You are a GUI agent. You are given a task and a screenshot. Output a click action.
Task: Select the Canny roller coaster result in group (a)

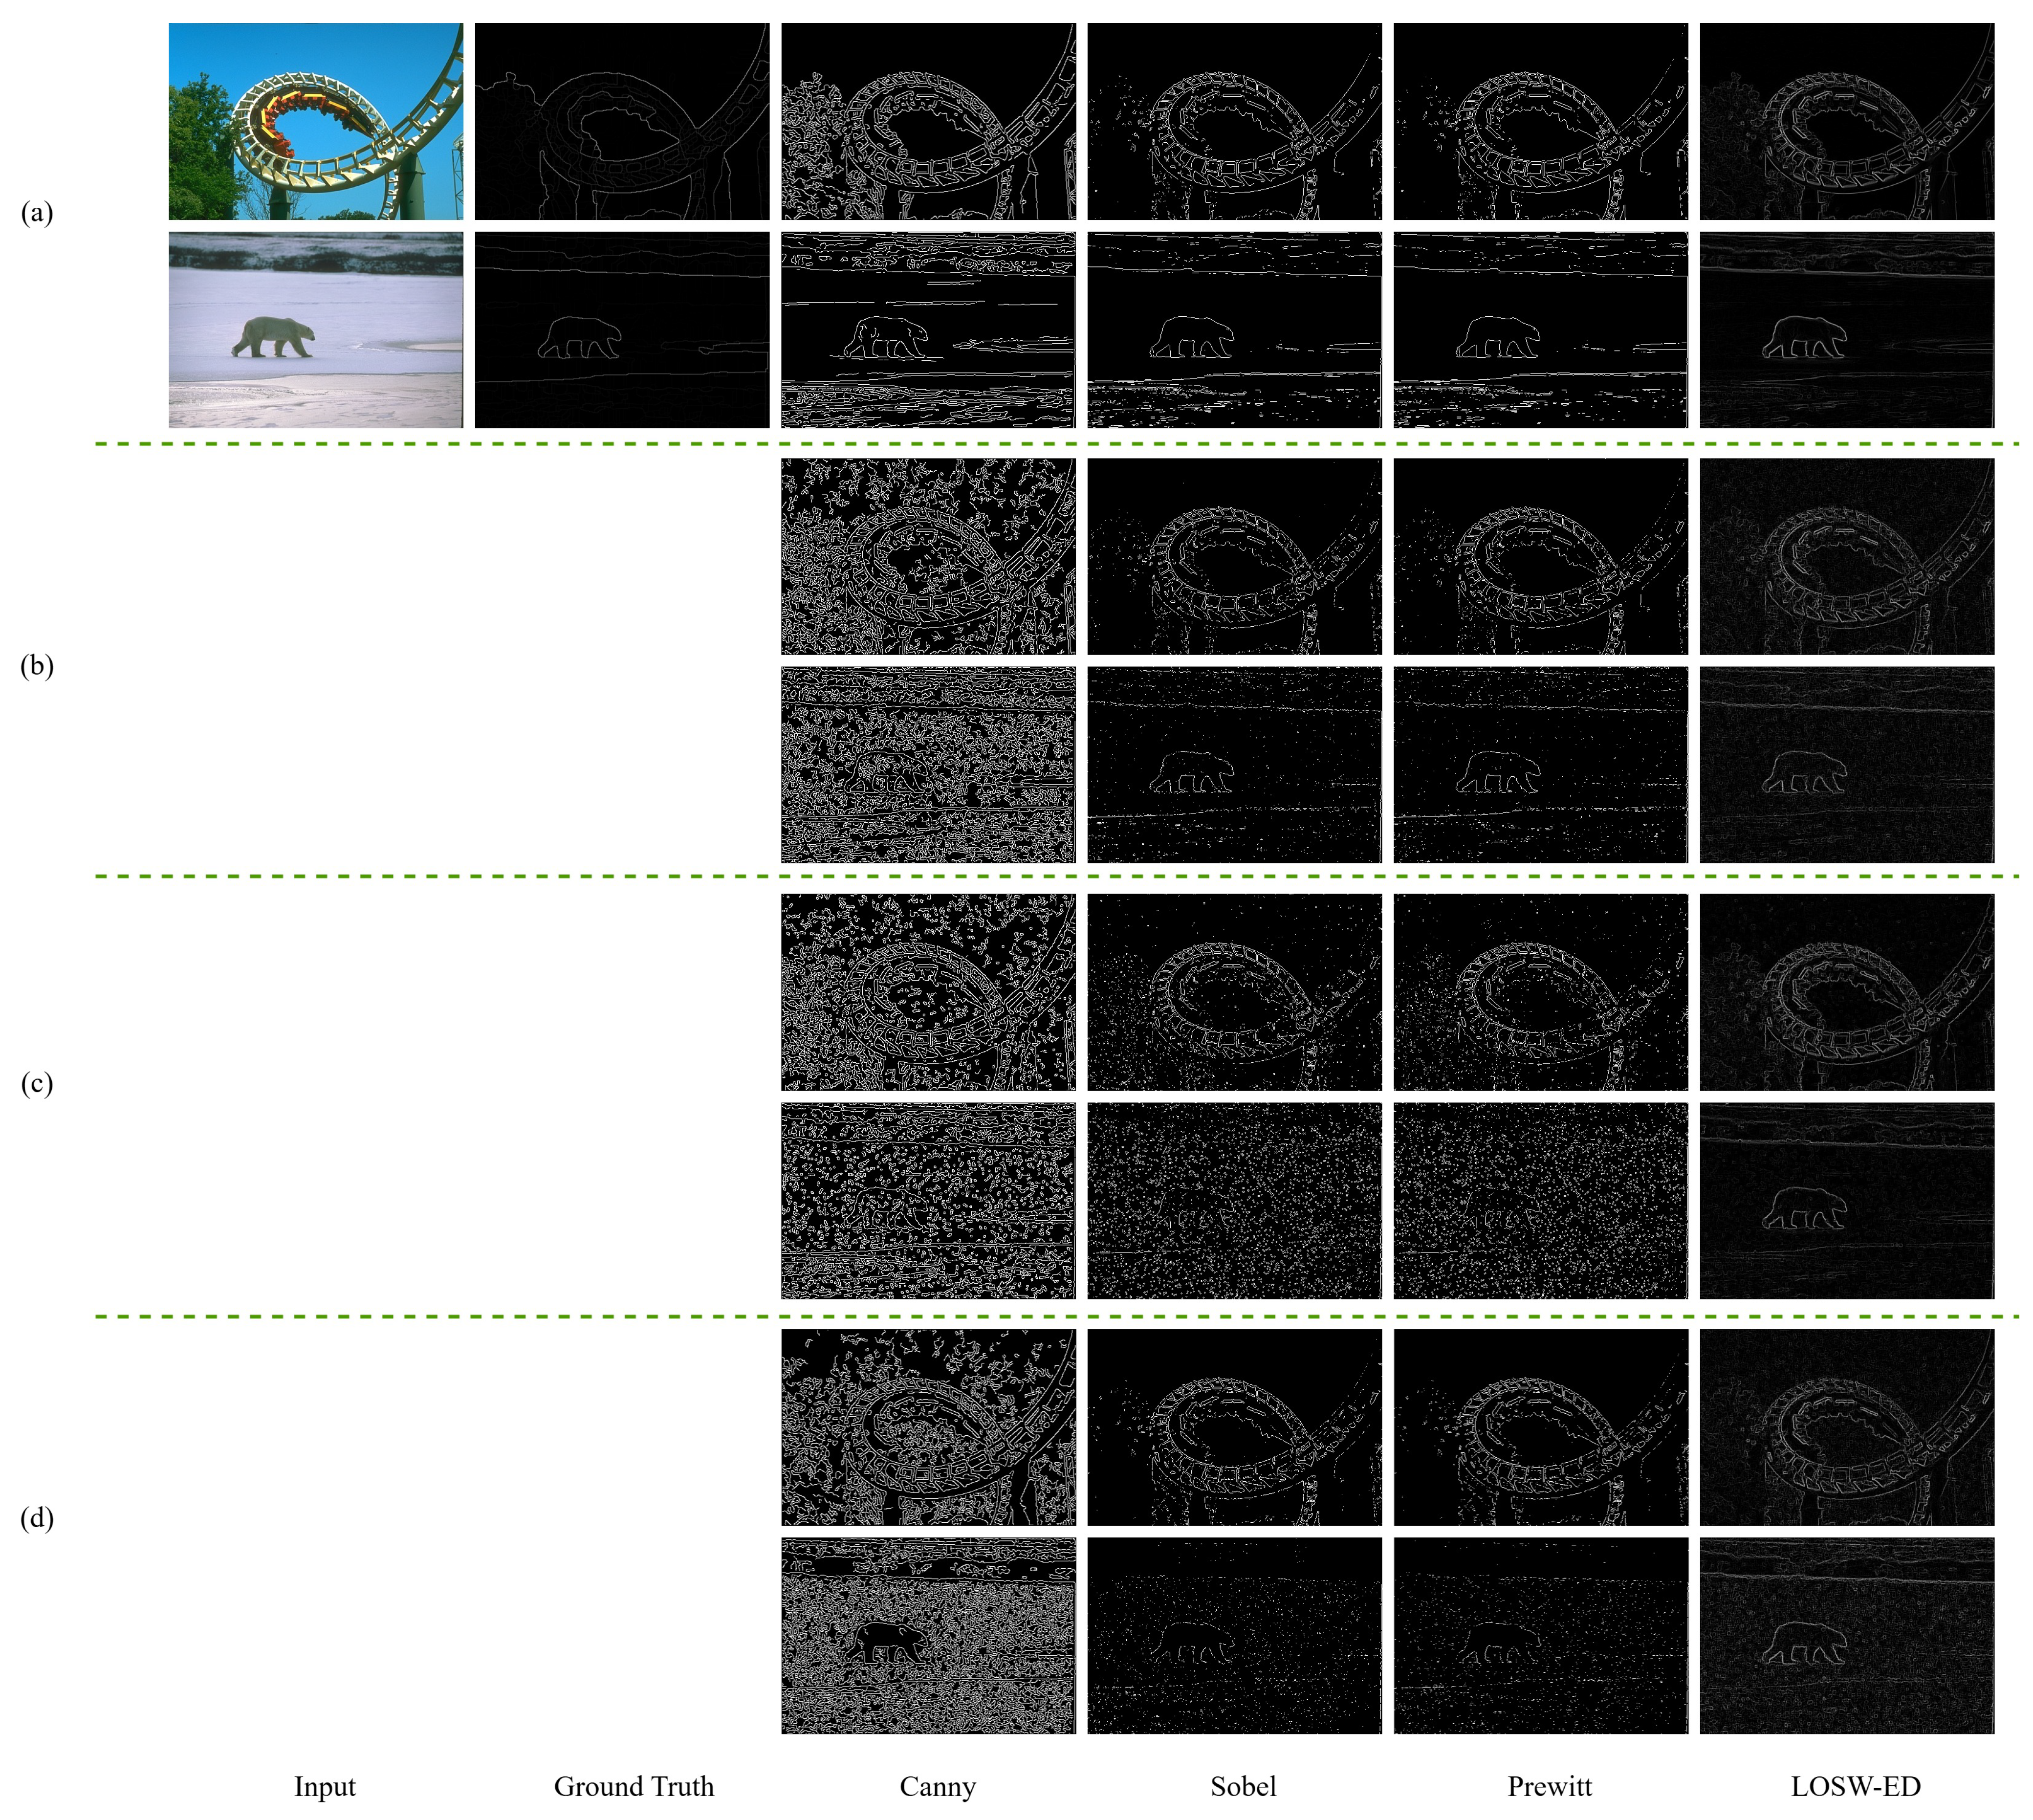[928, 121]
